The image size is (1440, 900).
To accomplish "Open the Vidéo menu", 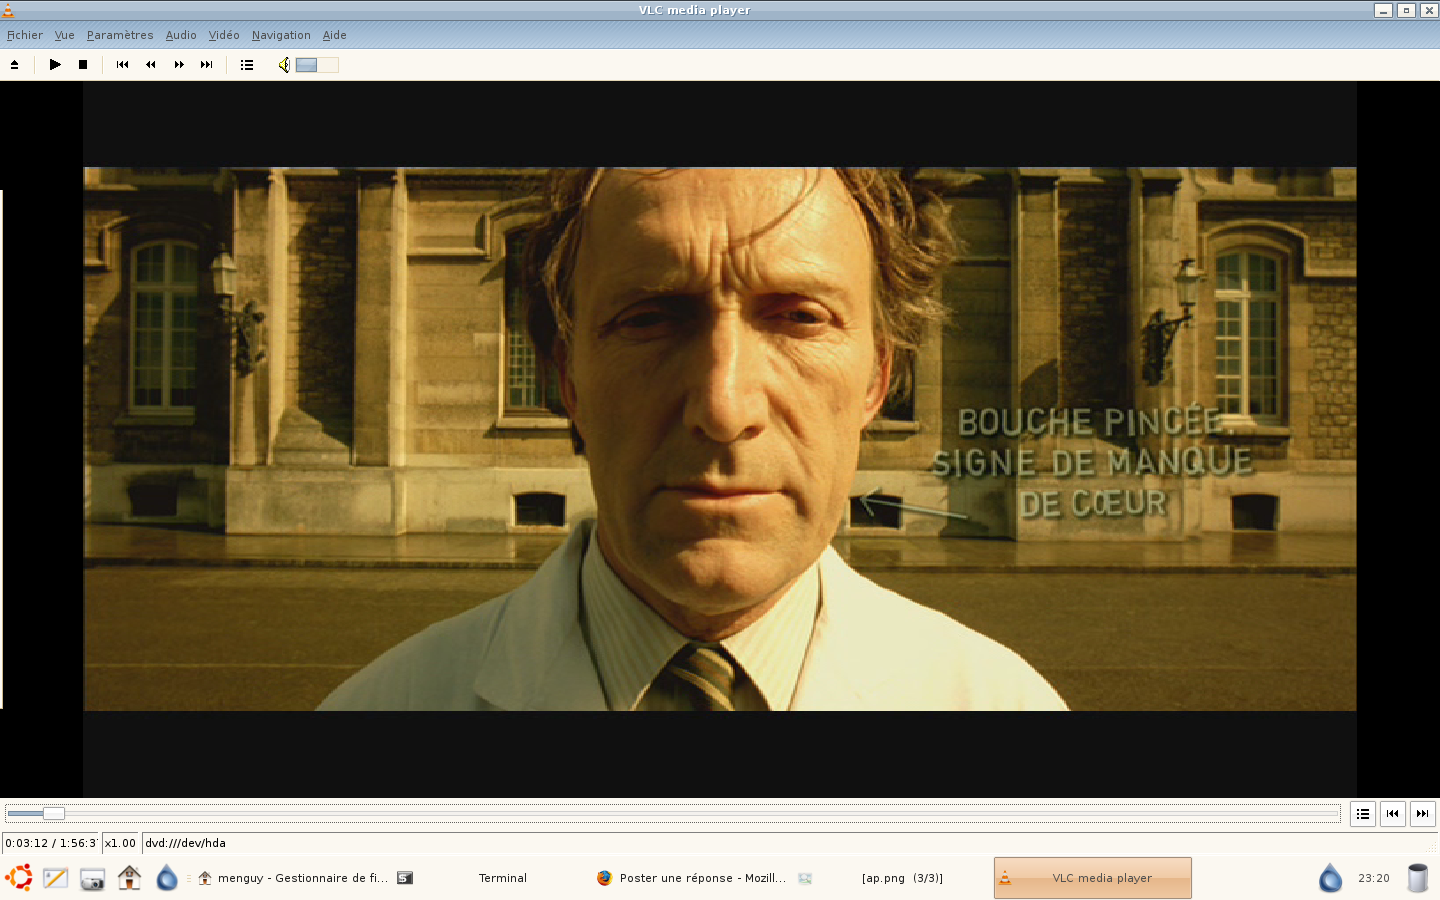I will tap(224, 35).
